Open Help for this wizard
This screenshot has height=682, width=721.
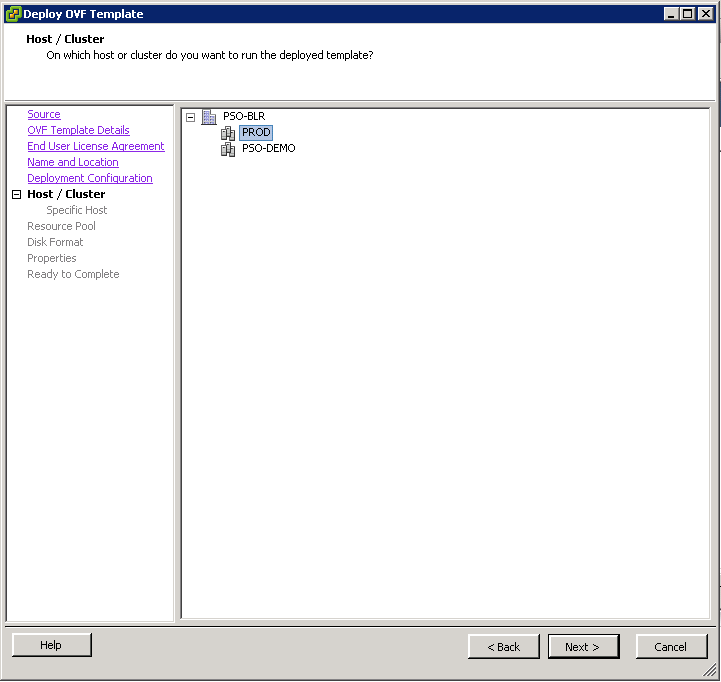pyautogui.click(x=51, y=646)
